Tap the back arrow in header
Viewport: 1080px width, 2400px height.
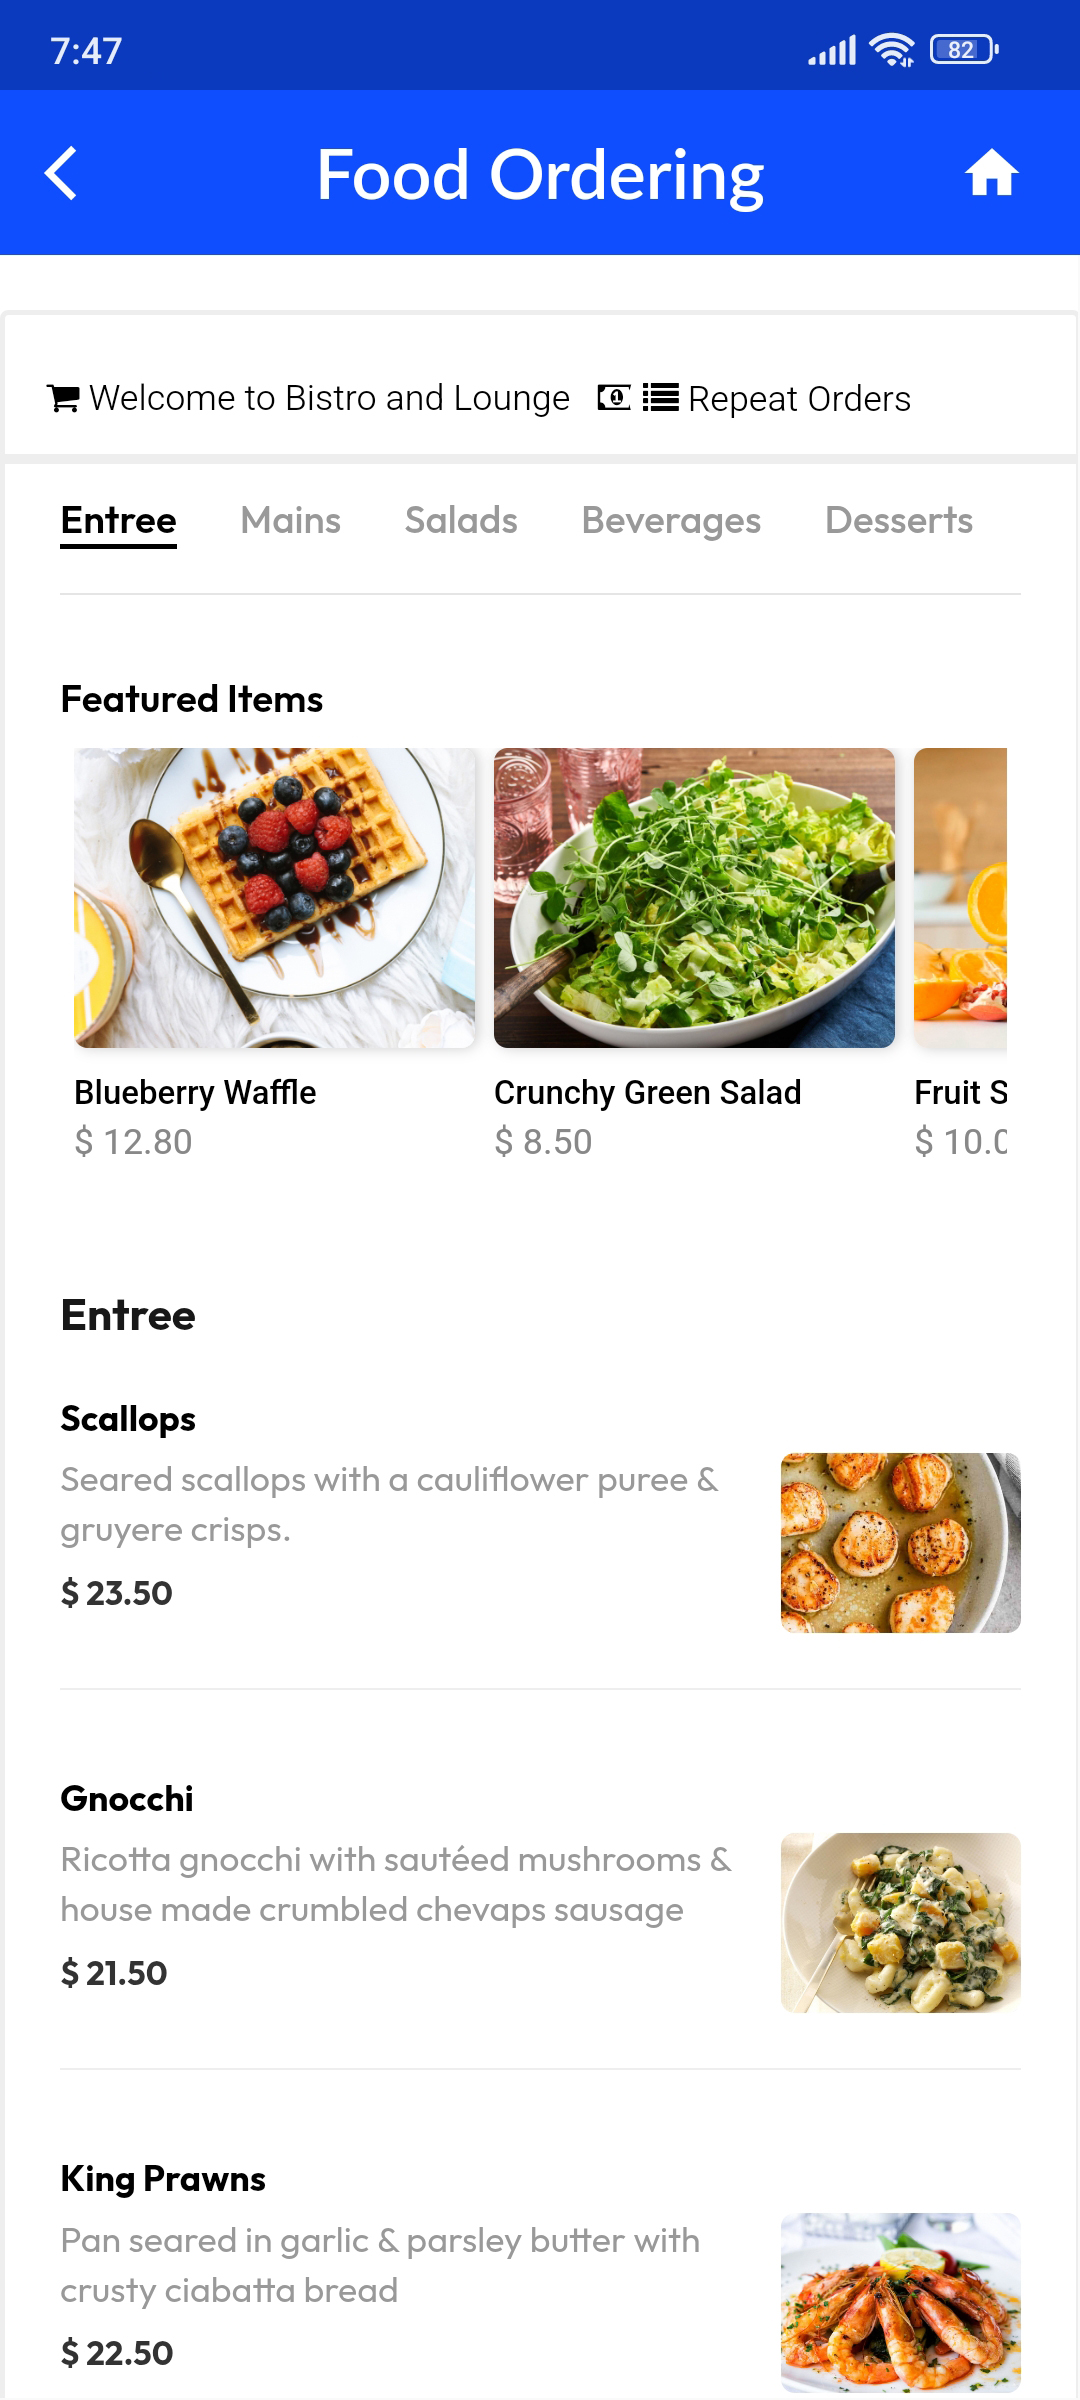coord(62,174)
